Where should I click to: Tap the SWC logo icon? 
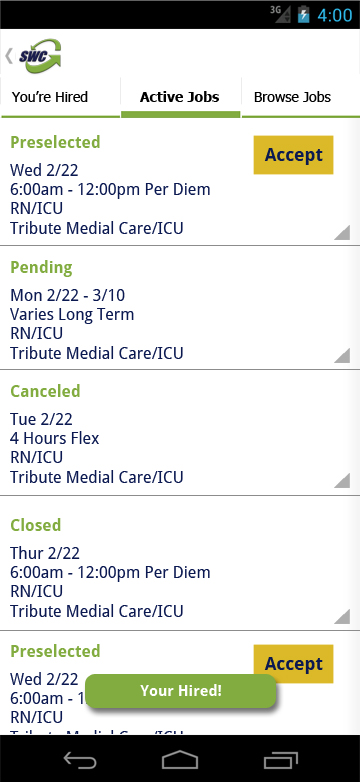click(40, 56)
